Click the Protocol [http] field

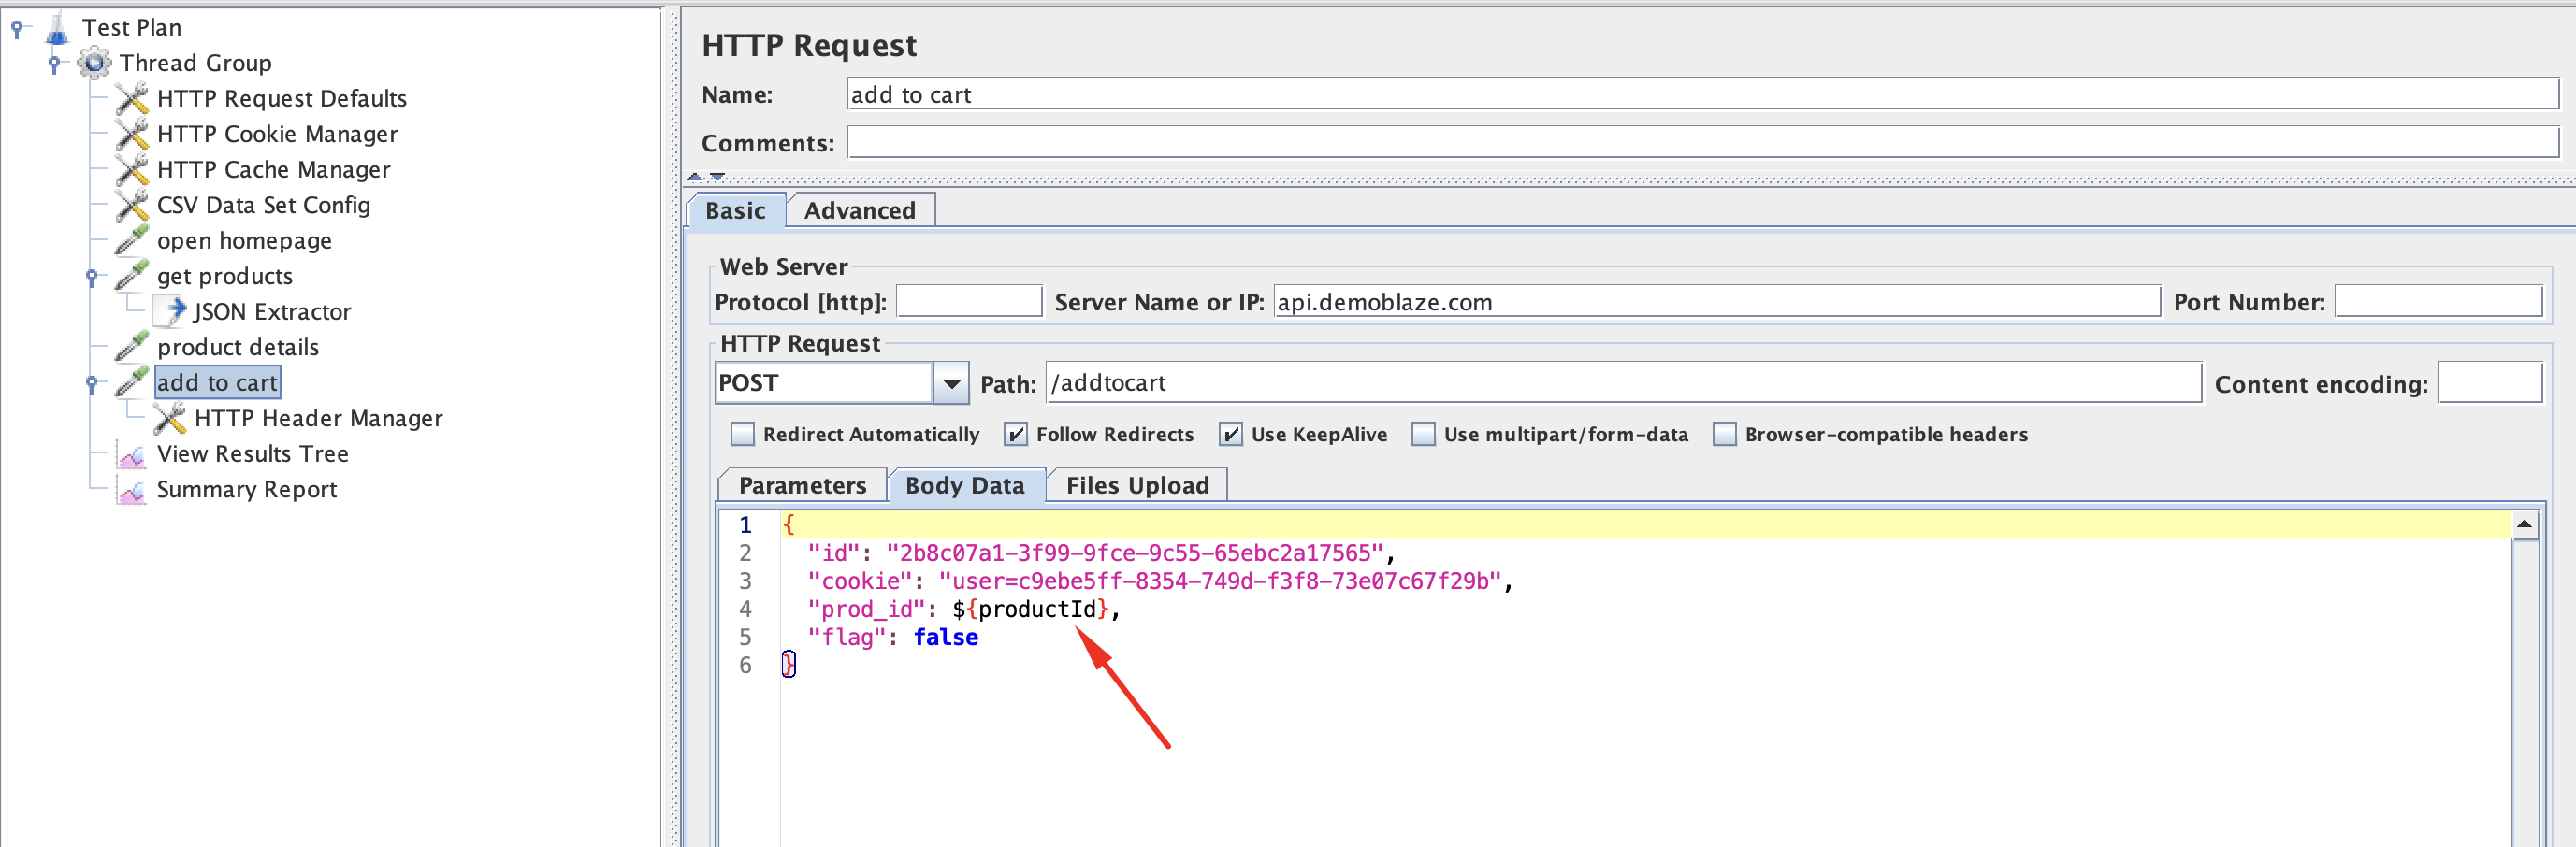[969, 301]
